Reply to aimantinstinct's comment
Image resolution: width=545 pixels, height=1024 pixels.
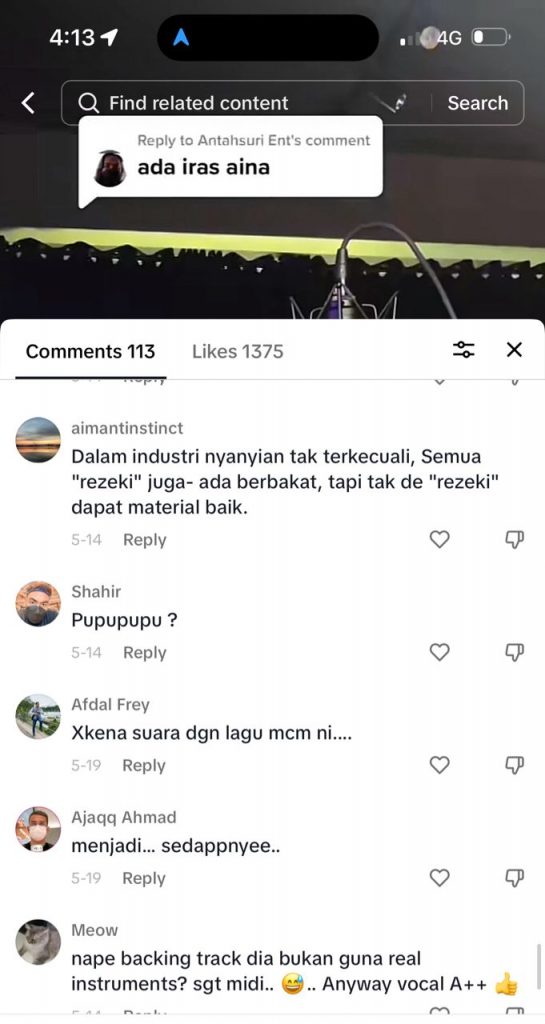click(145, 540)
